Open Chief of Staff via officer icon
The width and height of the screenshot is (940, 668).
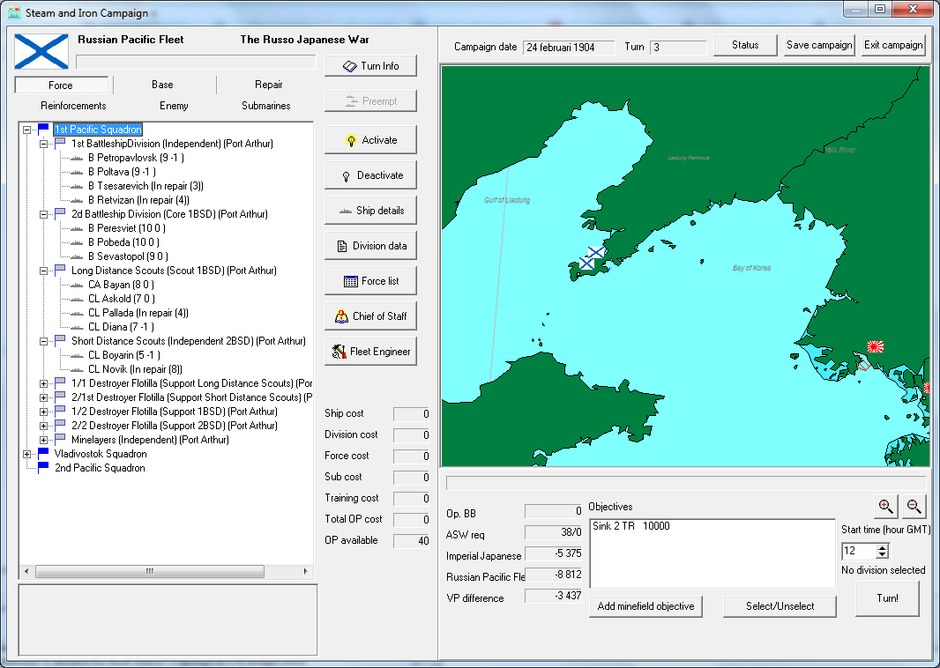(x=340, y=315)
